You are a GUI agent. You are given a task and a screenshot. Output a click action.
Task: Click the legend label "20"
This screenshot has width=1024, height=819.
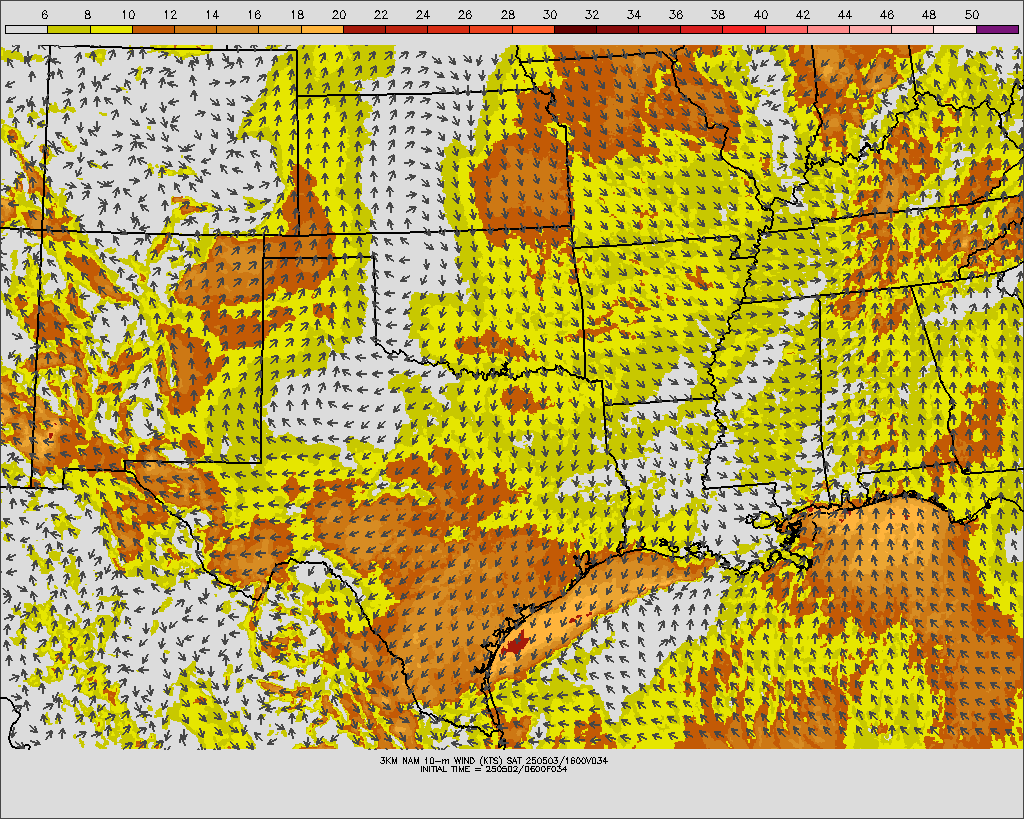[x=338, y=14]
